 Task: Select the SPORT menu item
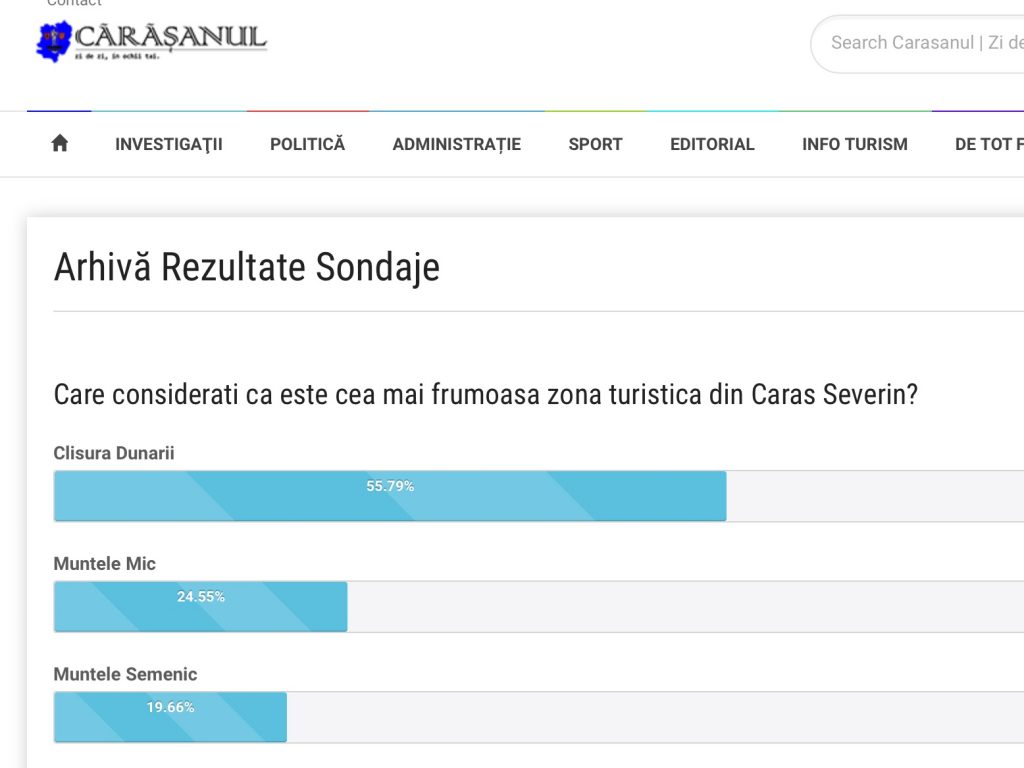[595, 144]
